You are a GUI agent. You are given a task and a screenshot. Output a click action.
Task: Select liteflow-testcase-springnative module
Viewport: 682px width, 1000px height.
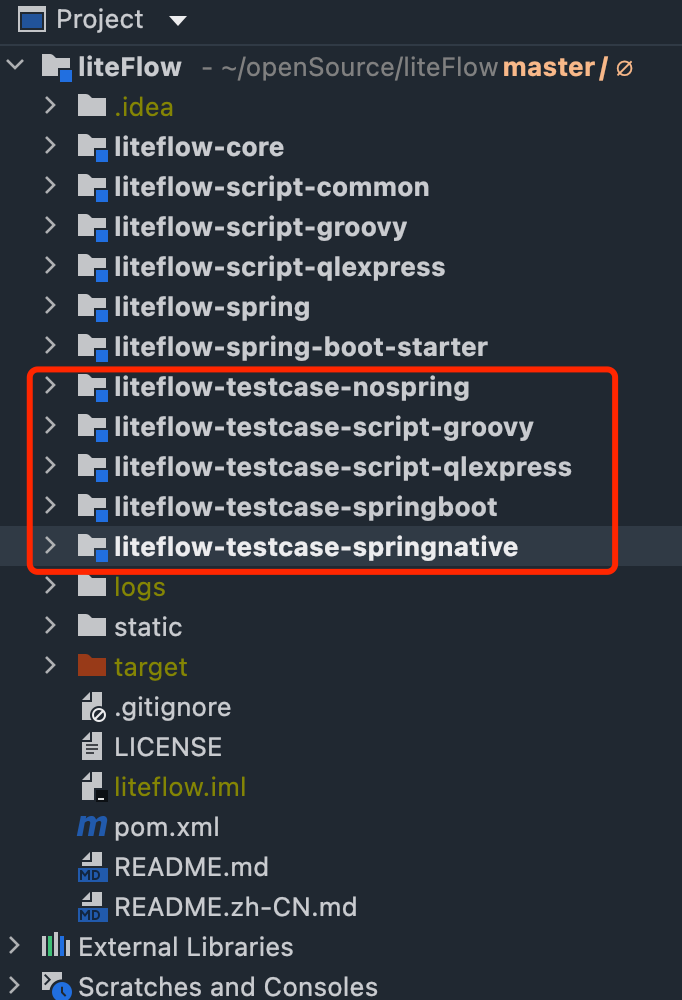(315, 547)
